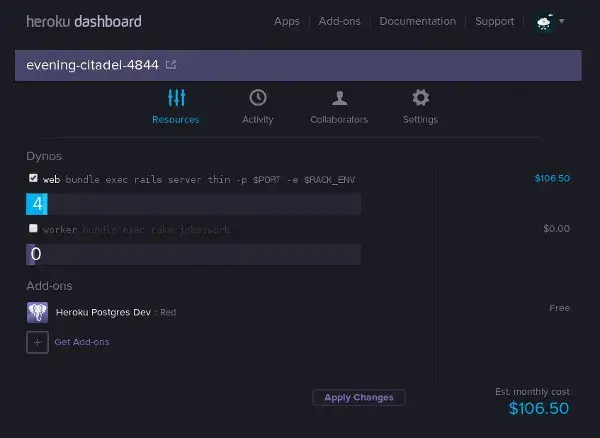Open the Support page link
This screenshot has height=438, width=600.
(x=494, y=21)
